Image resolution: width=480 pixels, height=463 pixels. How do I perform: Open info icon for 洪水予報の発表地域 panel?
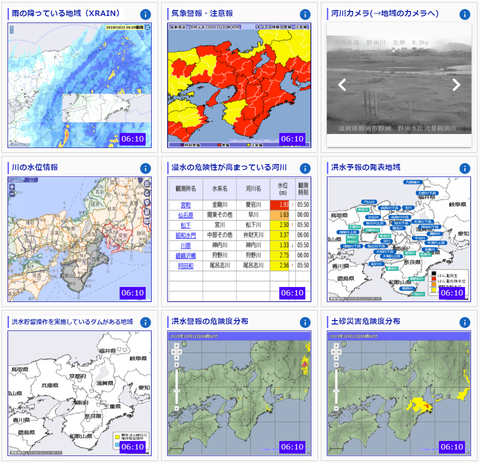(x=465, y=168)
